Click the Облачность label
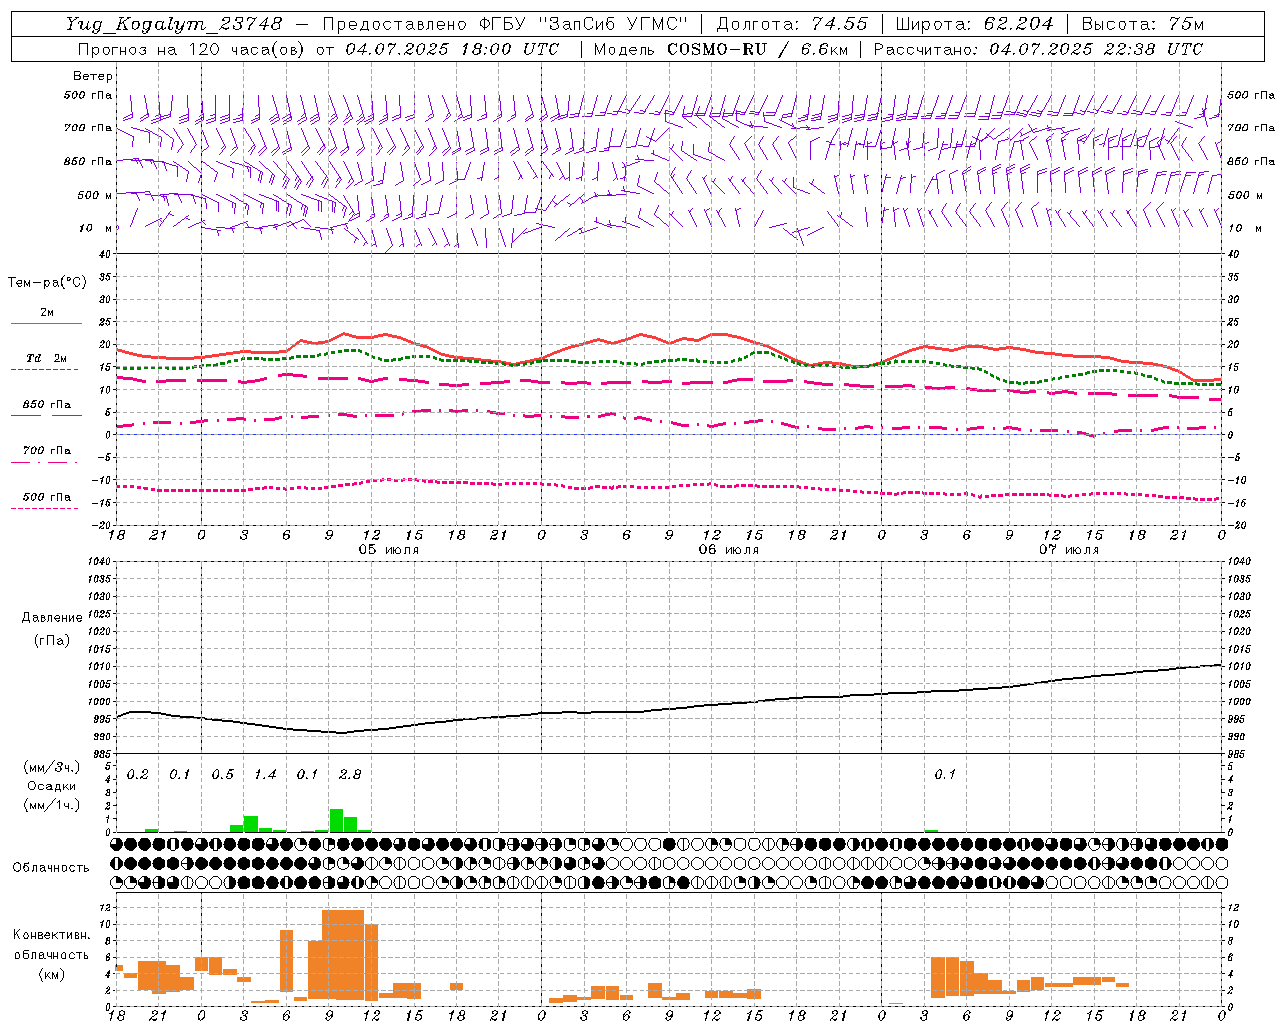Viewport: 1280px width, 1024px height. click(51, 868)
